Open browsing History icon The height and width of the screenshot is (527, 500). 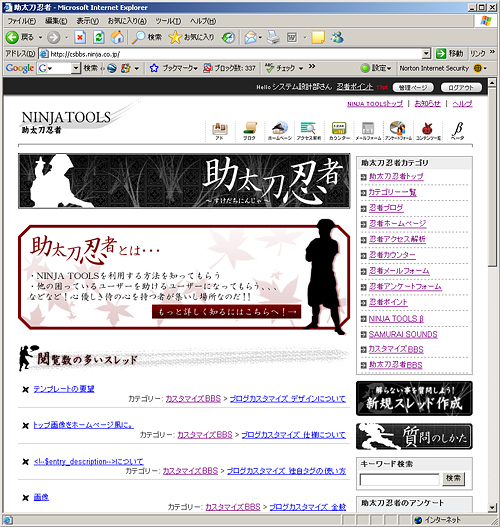click(228, 37)
